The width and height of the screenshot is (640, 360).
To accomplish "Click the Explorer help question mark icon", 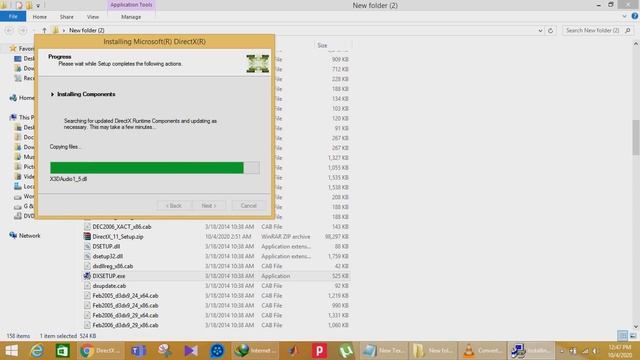I will pyautogui.click(x=635, y=16).
